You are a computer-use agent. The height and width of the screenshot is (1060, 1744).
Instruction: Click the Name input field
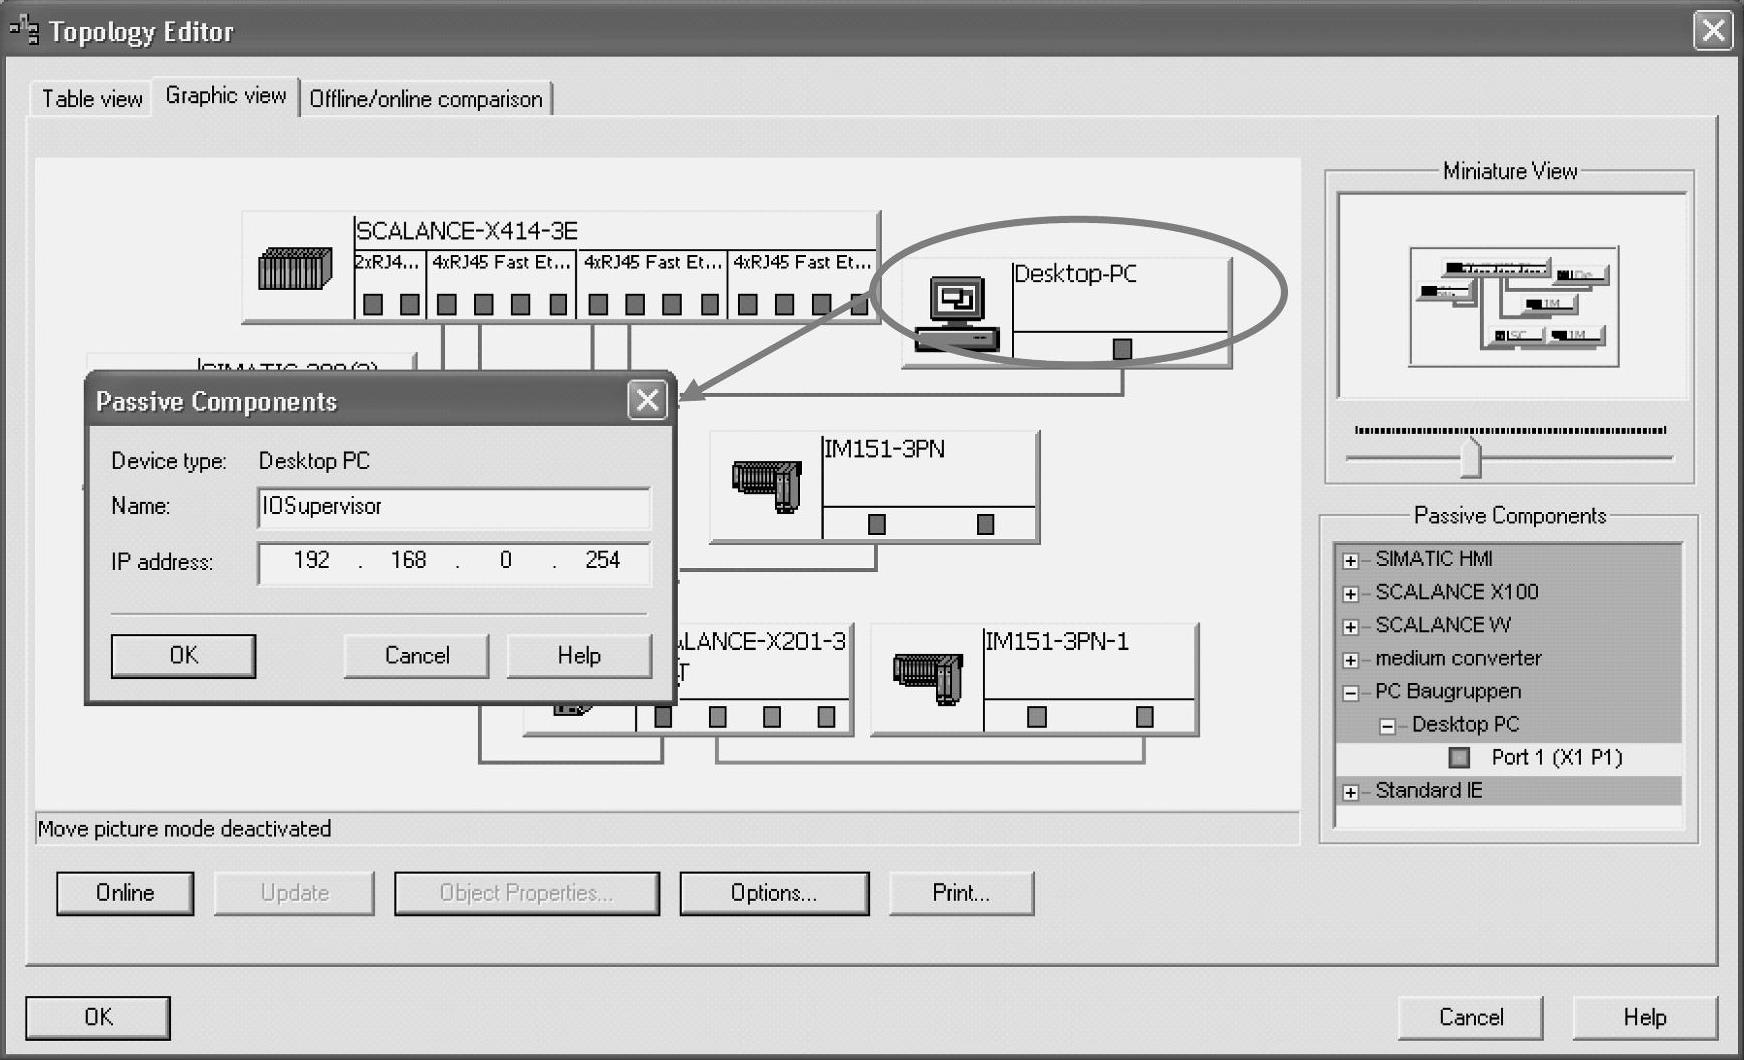[454, 507]
